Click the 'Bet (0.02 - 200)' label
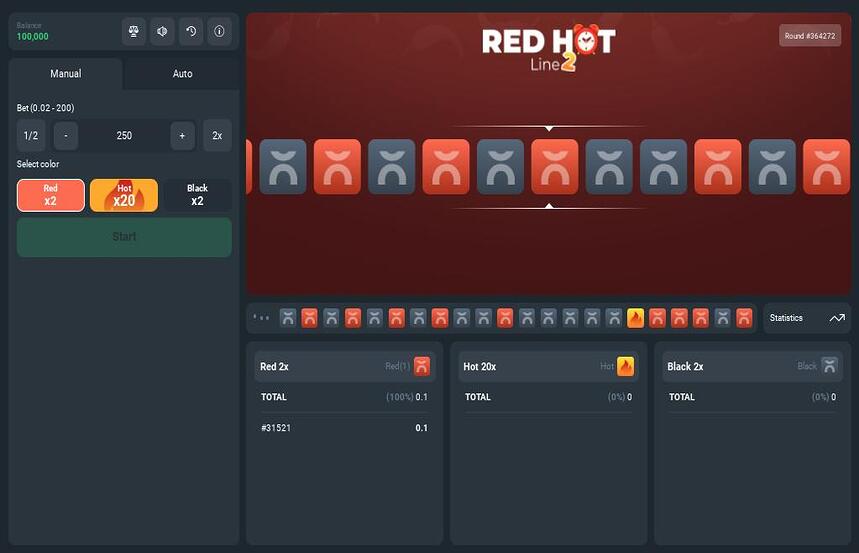This screenshot has height=553, width=859. tap(45, 108)
